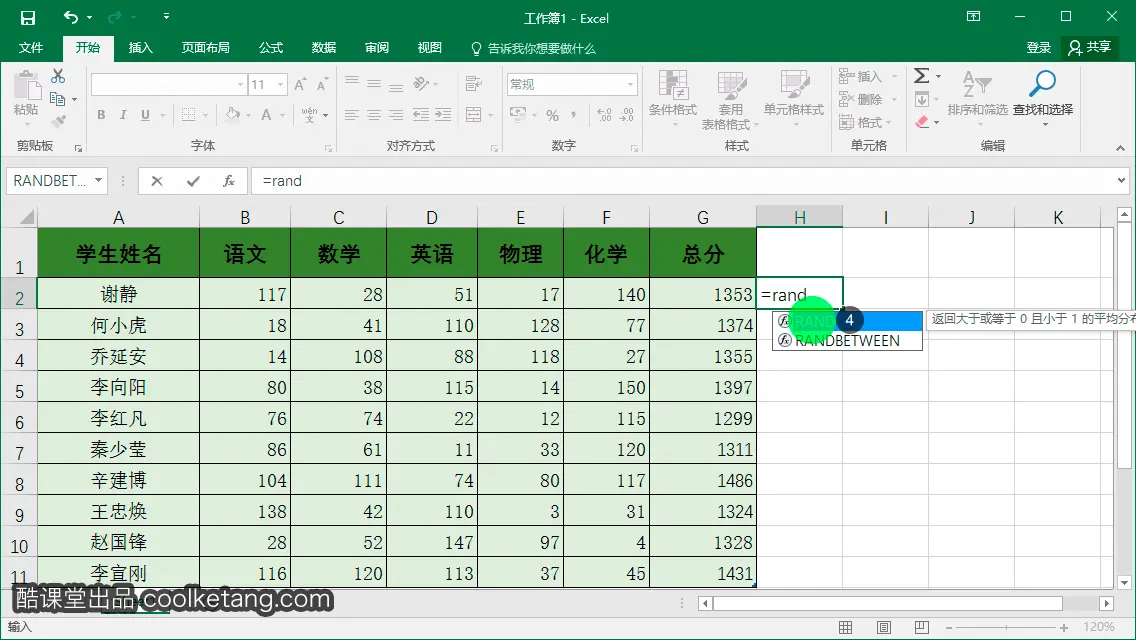Switch to the 公式 tab
Viewport: 1136px width, 640px height.
tap(271, 48)
